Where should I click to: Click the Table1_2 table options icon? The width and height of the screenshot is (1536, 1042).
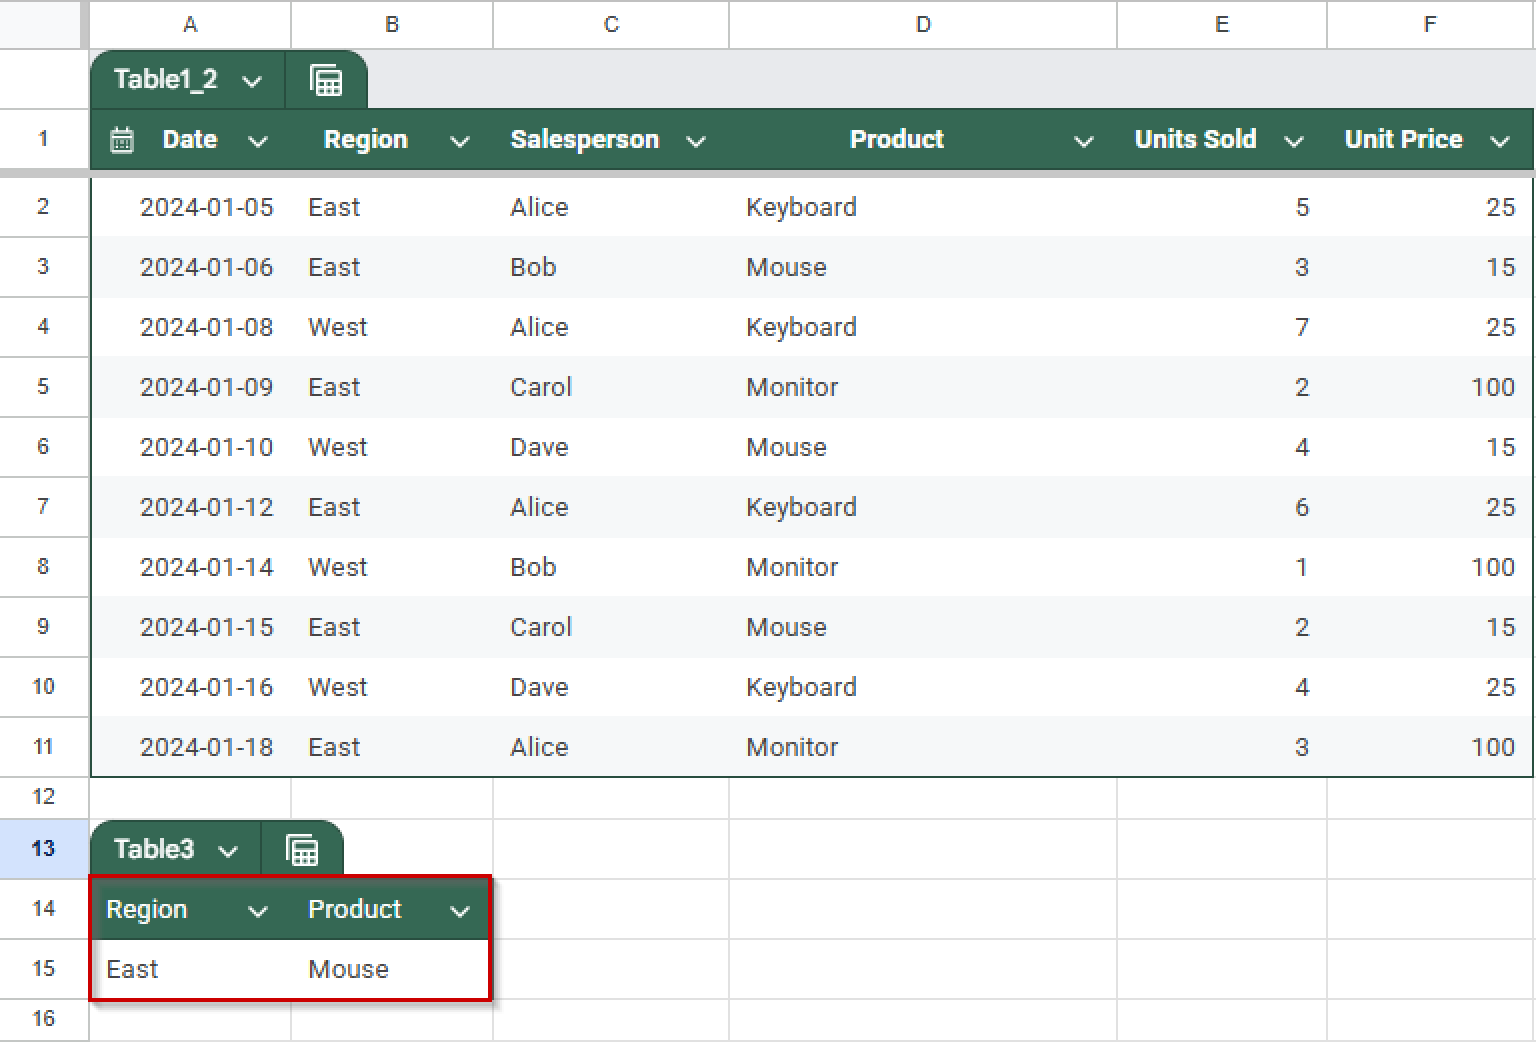(326, 79)
